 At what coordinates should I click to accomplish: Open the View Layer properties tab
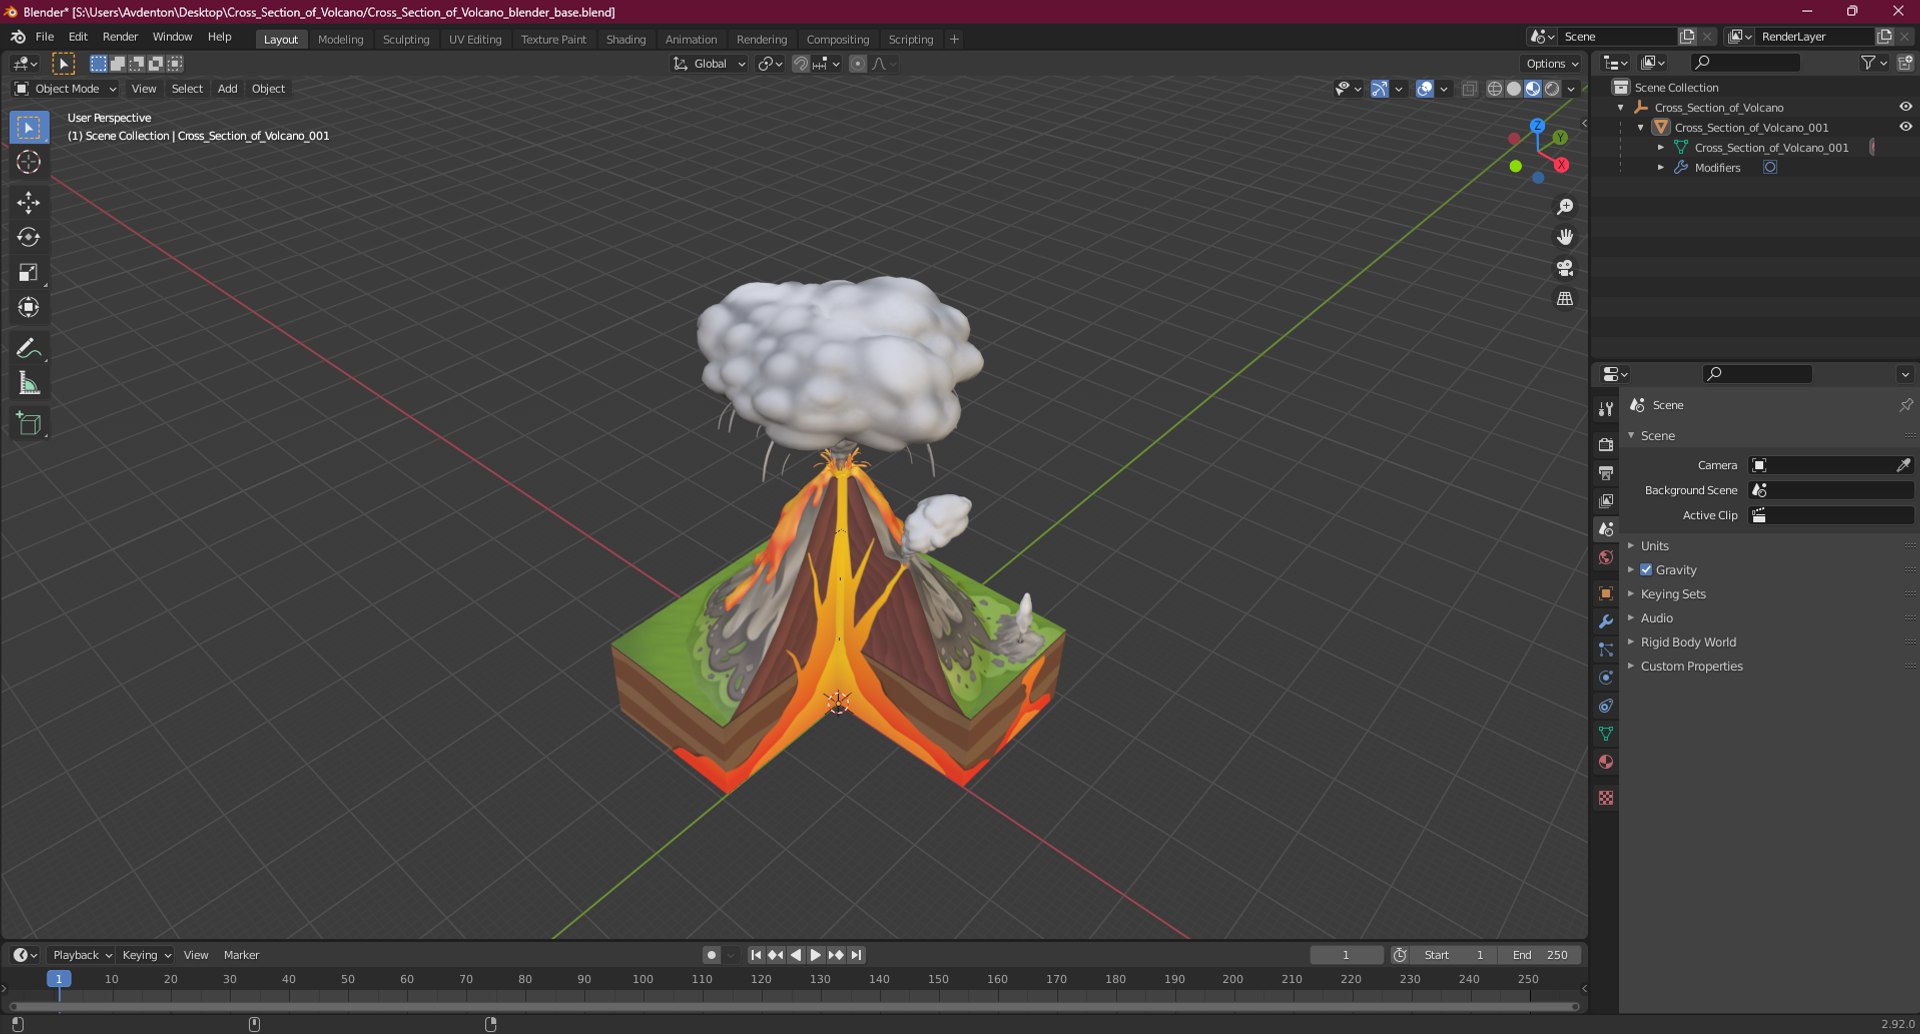click(x=1606, y=500)
